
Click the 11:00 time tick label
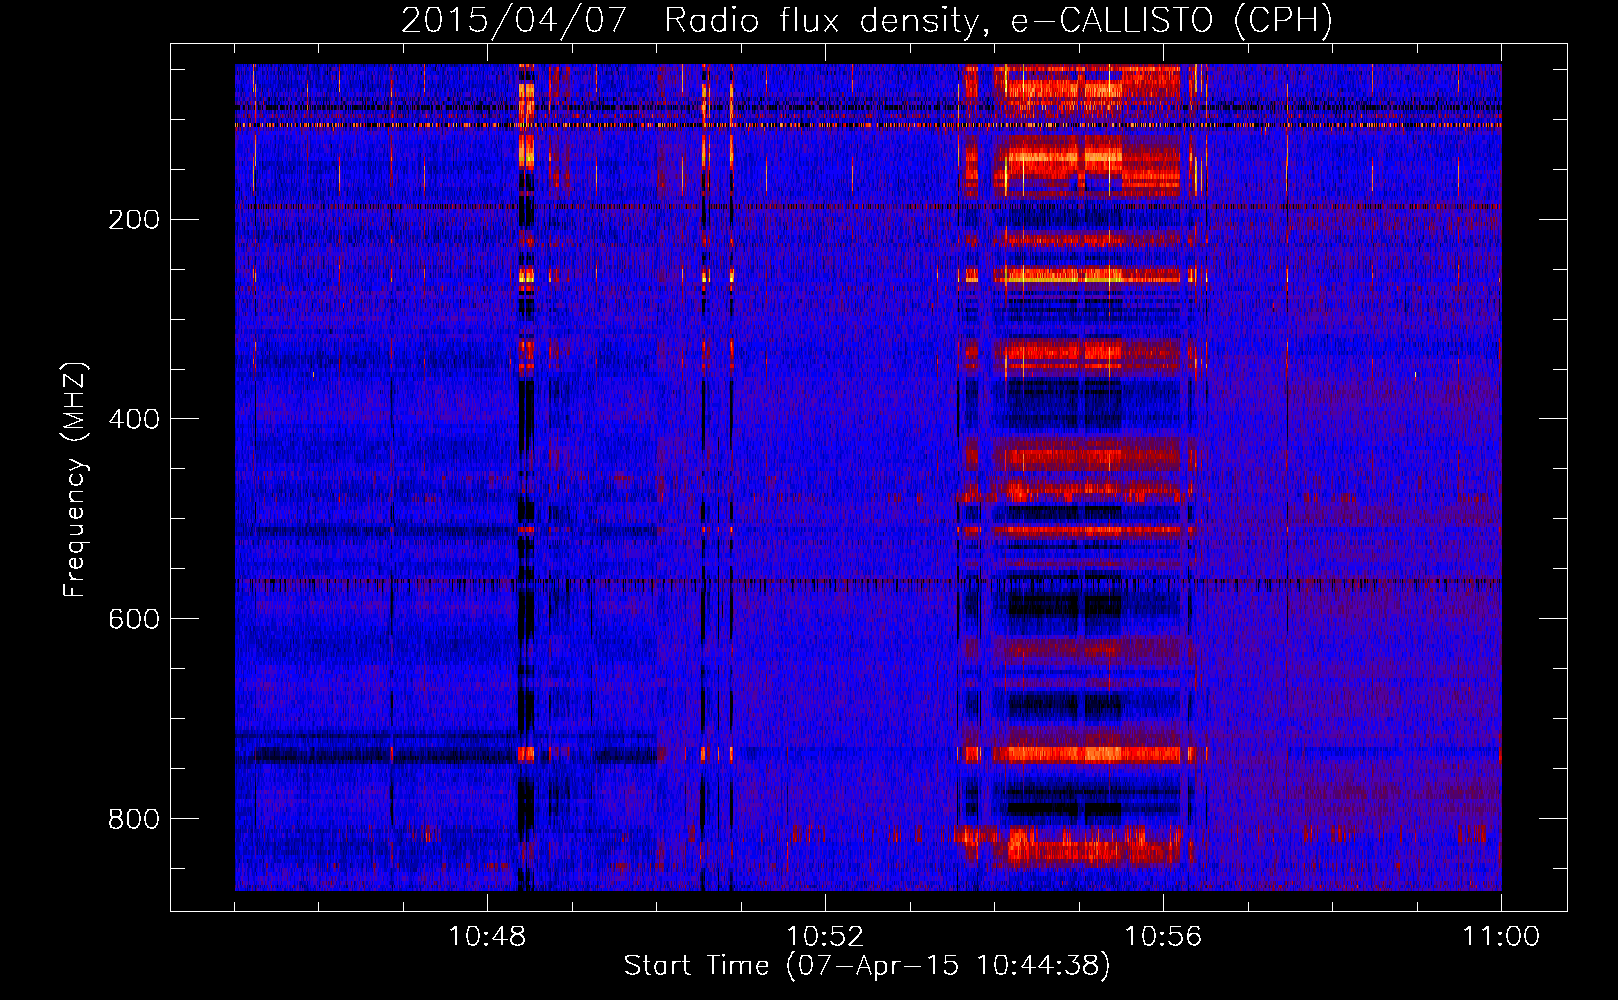coord(1501,936)
